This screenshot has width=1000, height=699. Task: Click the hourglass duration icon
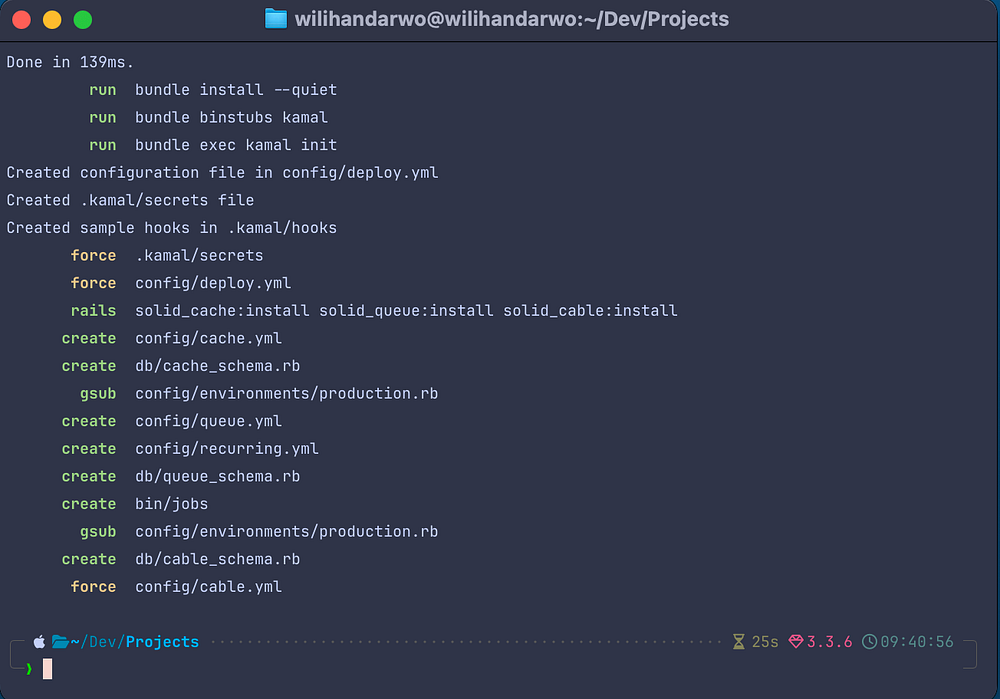click(739, 642)
